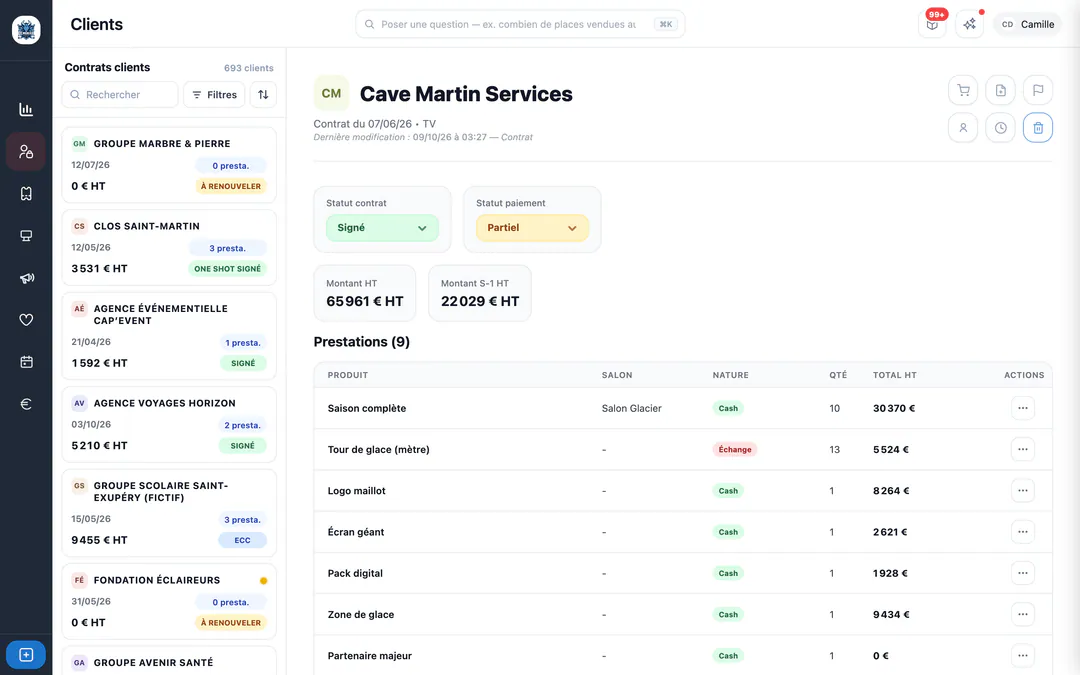Screen dimensions: 1080x675
Task: Open actions menu for Saison complète
Action: click(x=1023, y=408)
